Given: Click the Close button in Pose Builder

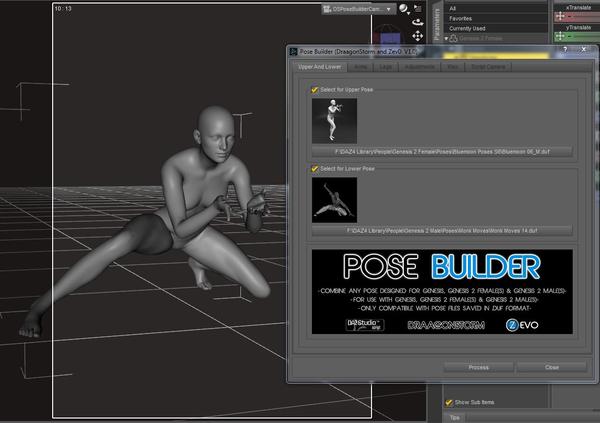Looking at the screenshot, I should pos(551,367).
